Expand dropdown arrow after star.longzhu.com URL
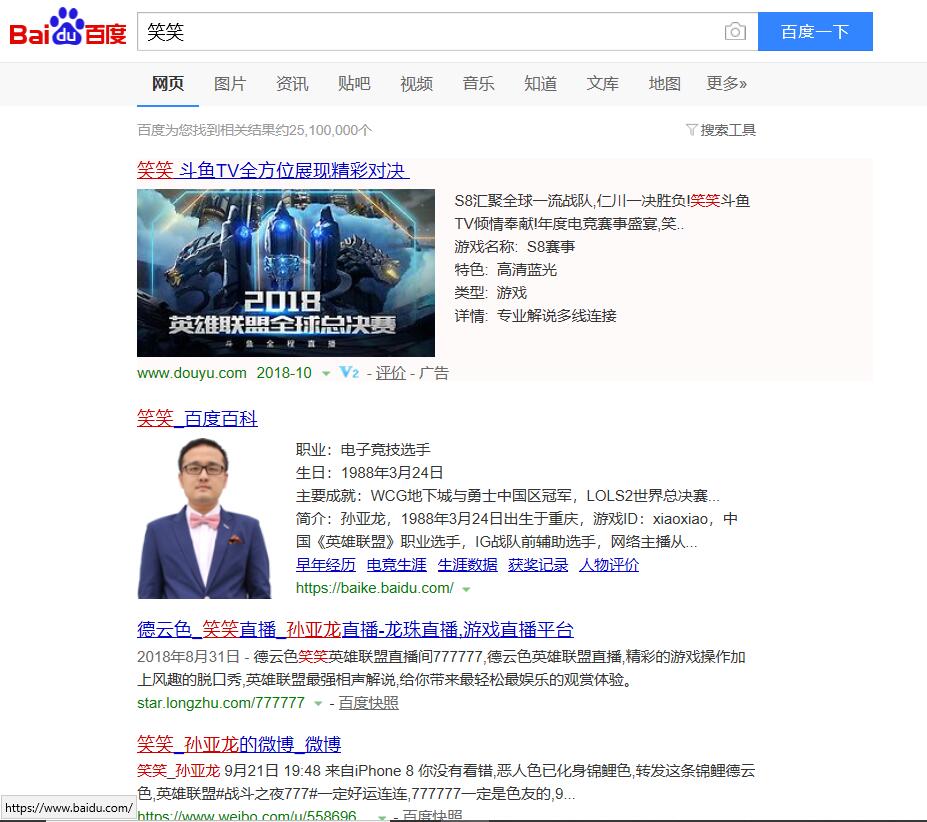Viewport: 927px width, 822px height. [x=318, y=703]
